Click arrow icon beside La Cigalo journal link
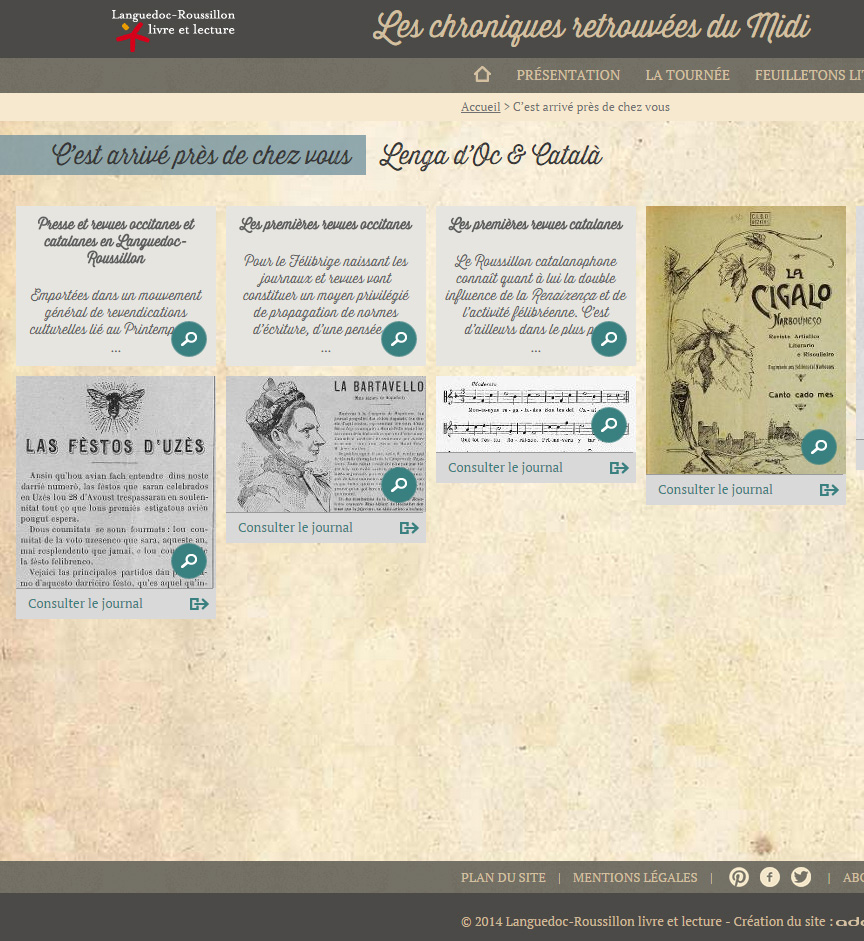 (829, 490)
